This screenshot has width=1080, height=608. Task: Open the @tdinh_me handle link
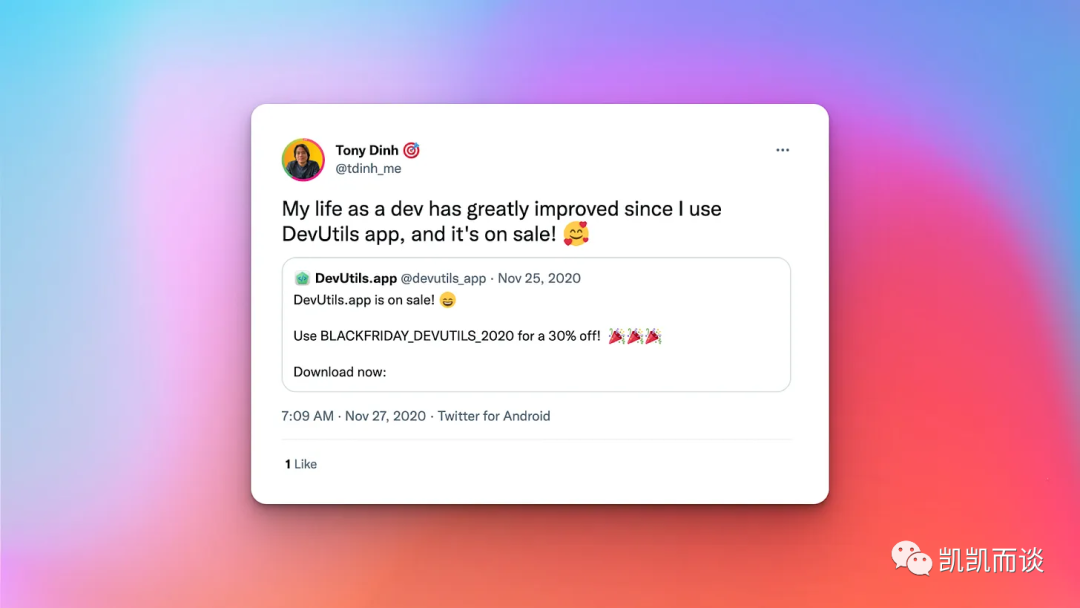tap(368, 169)
